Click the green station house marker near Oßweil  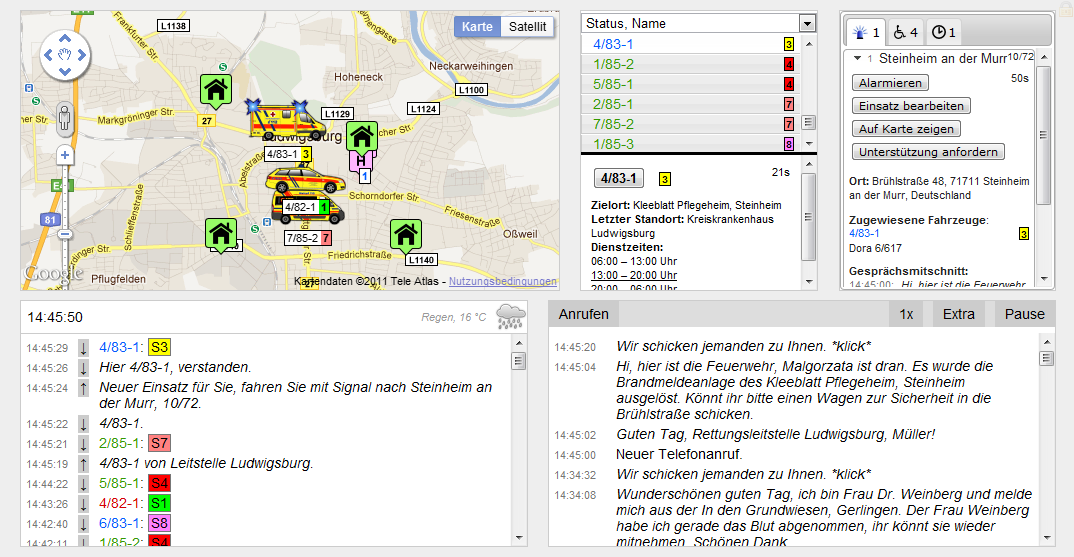(x=405, y=236)
